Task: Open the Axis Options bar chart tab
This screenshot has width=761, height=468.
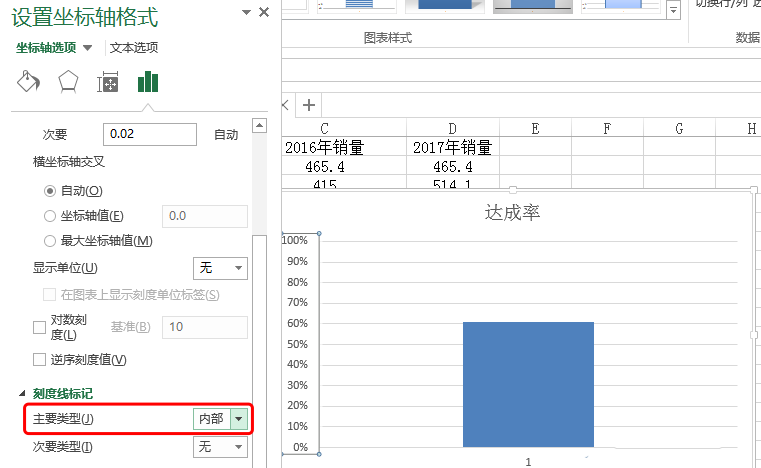Action: click(x=148, y=82)
